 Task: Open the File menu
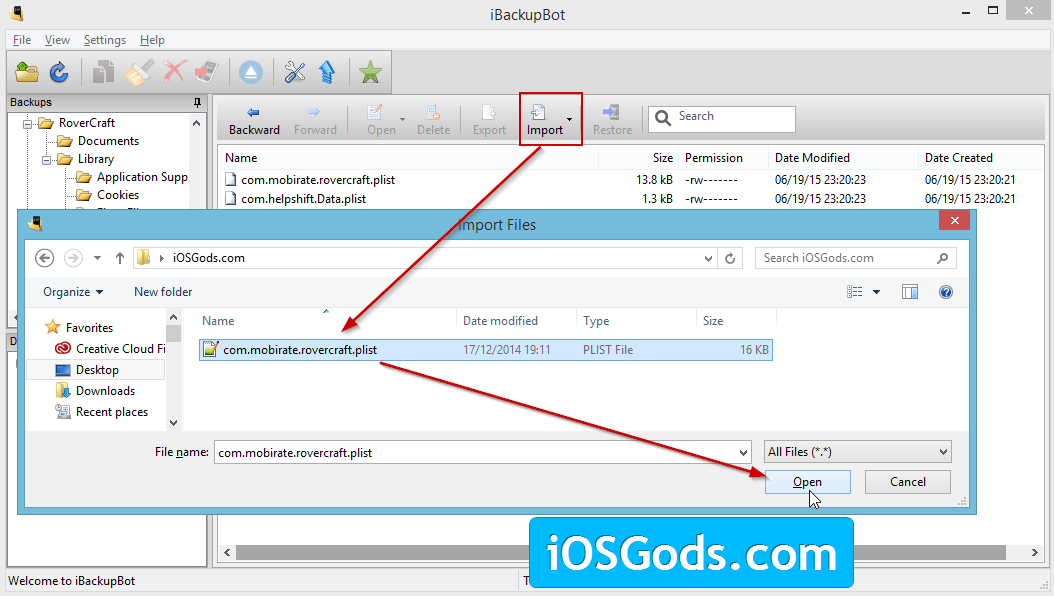pyautogui.click(x=22, y=40)
